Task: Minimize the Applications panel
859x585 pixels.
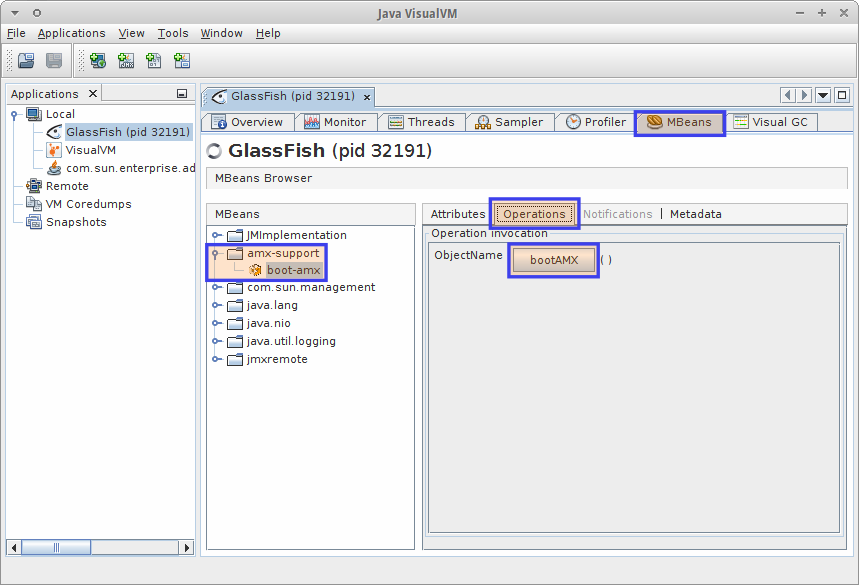Action: click(182, 94)
